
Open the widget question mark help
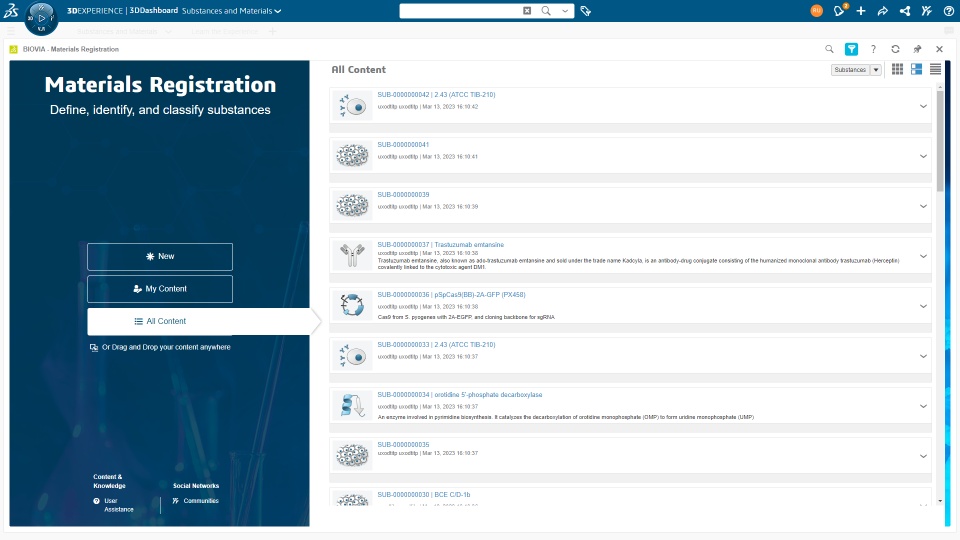pyautogui.click(x=873, y=49)
